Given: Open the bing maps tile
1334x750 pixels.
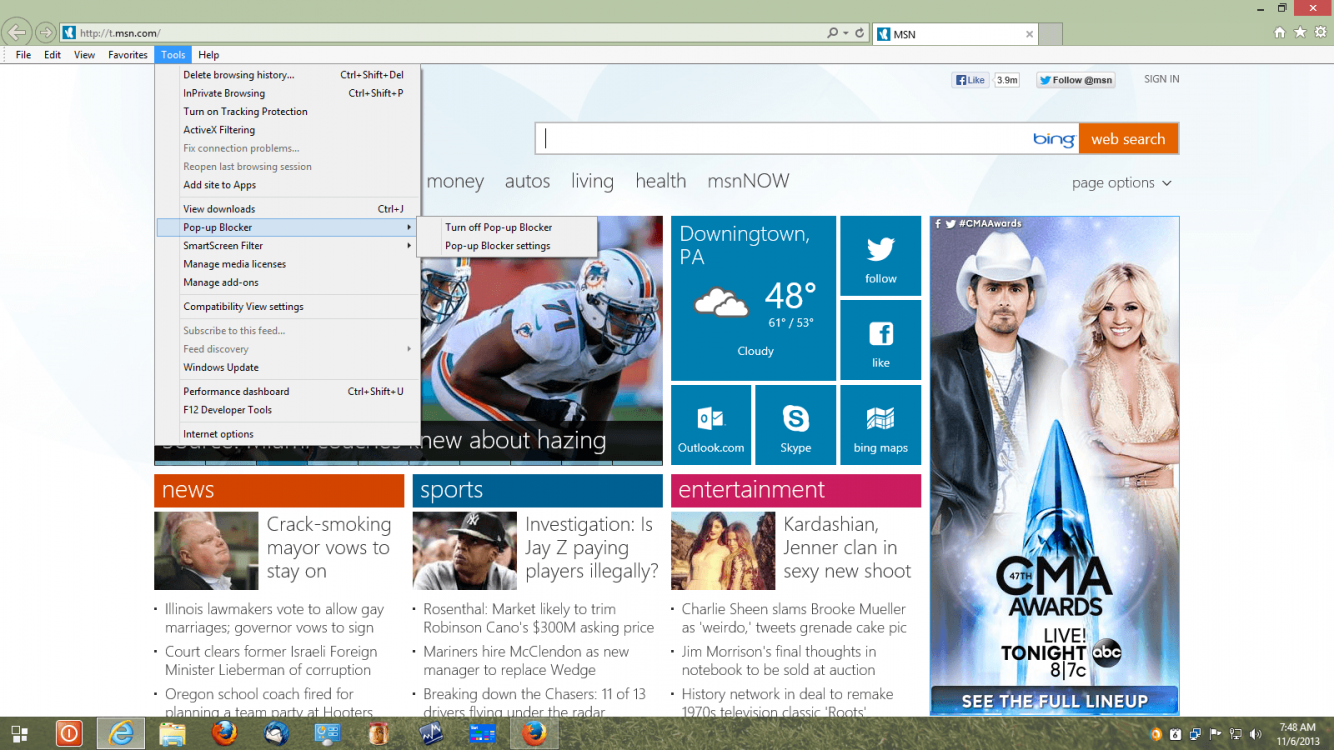Looking at the screenshot, I should [x=880, y=425].
